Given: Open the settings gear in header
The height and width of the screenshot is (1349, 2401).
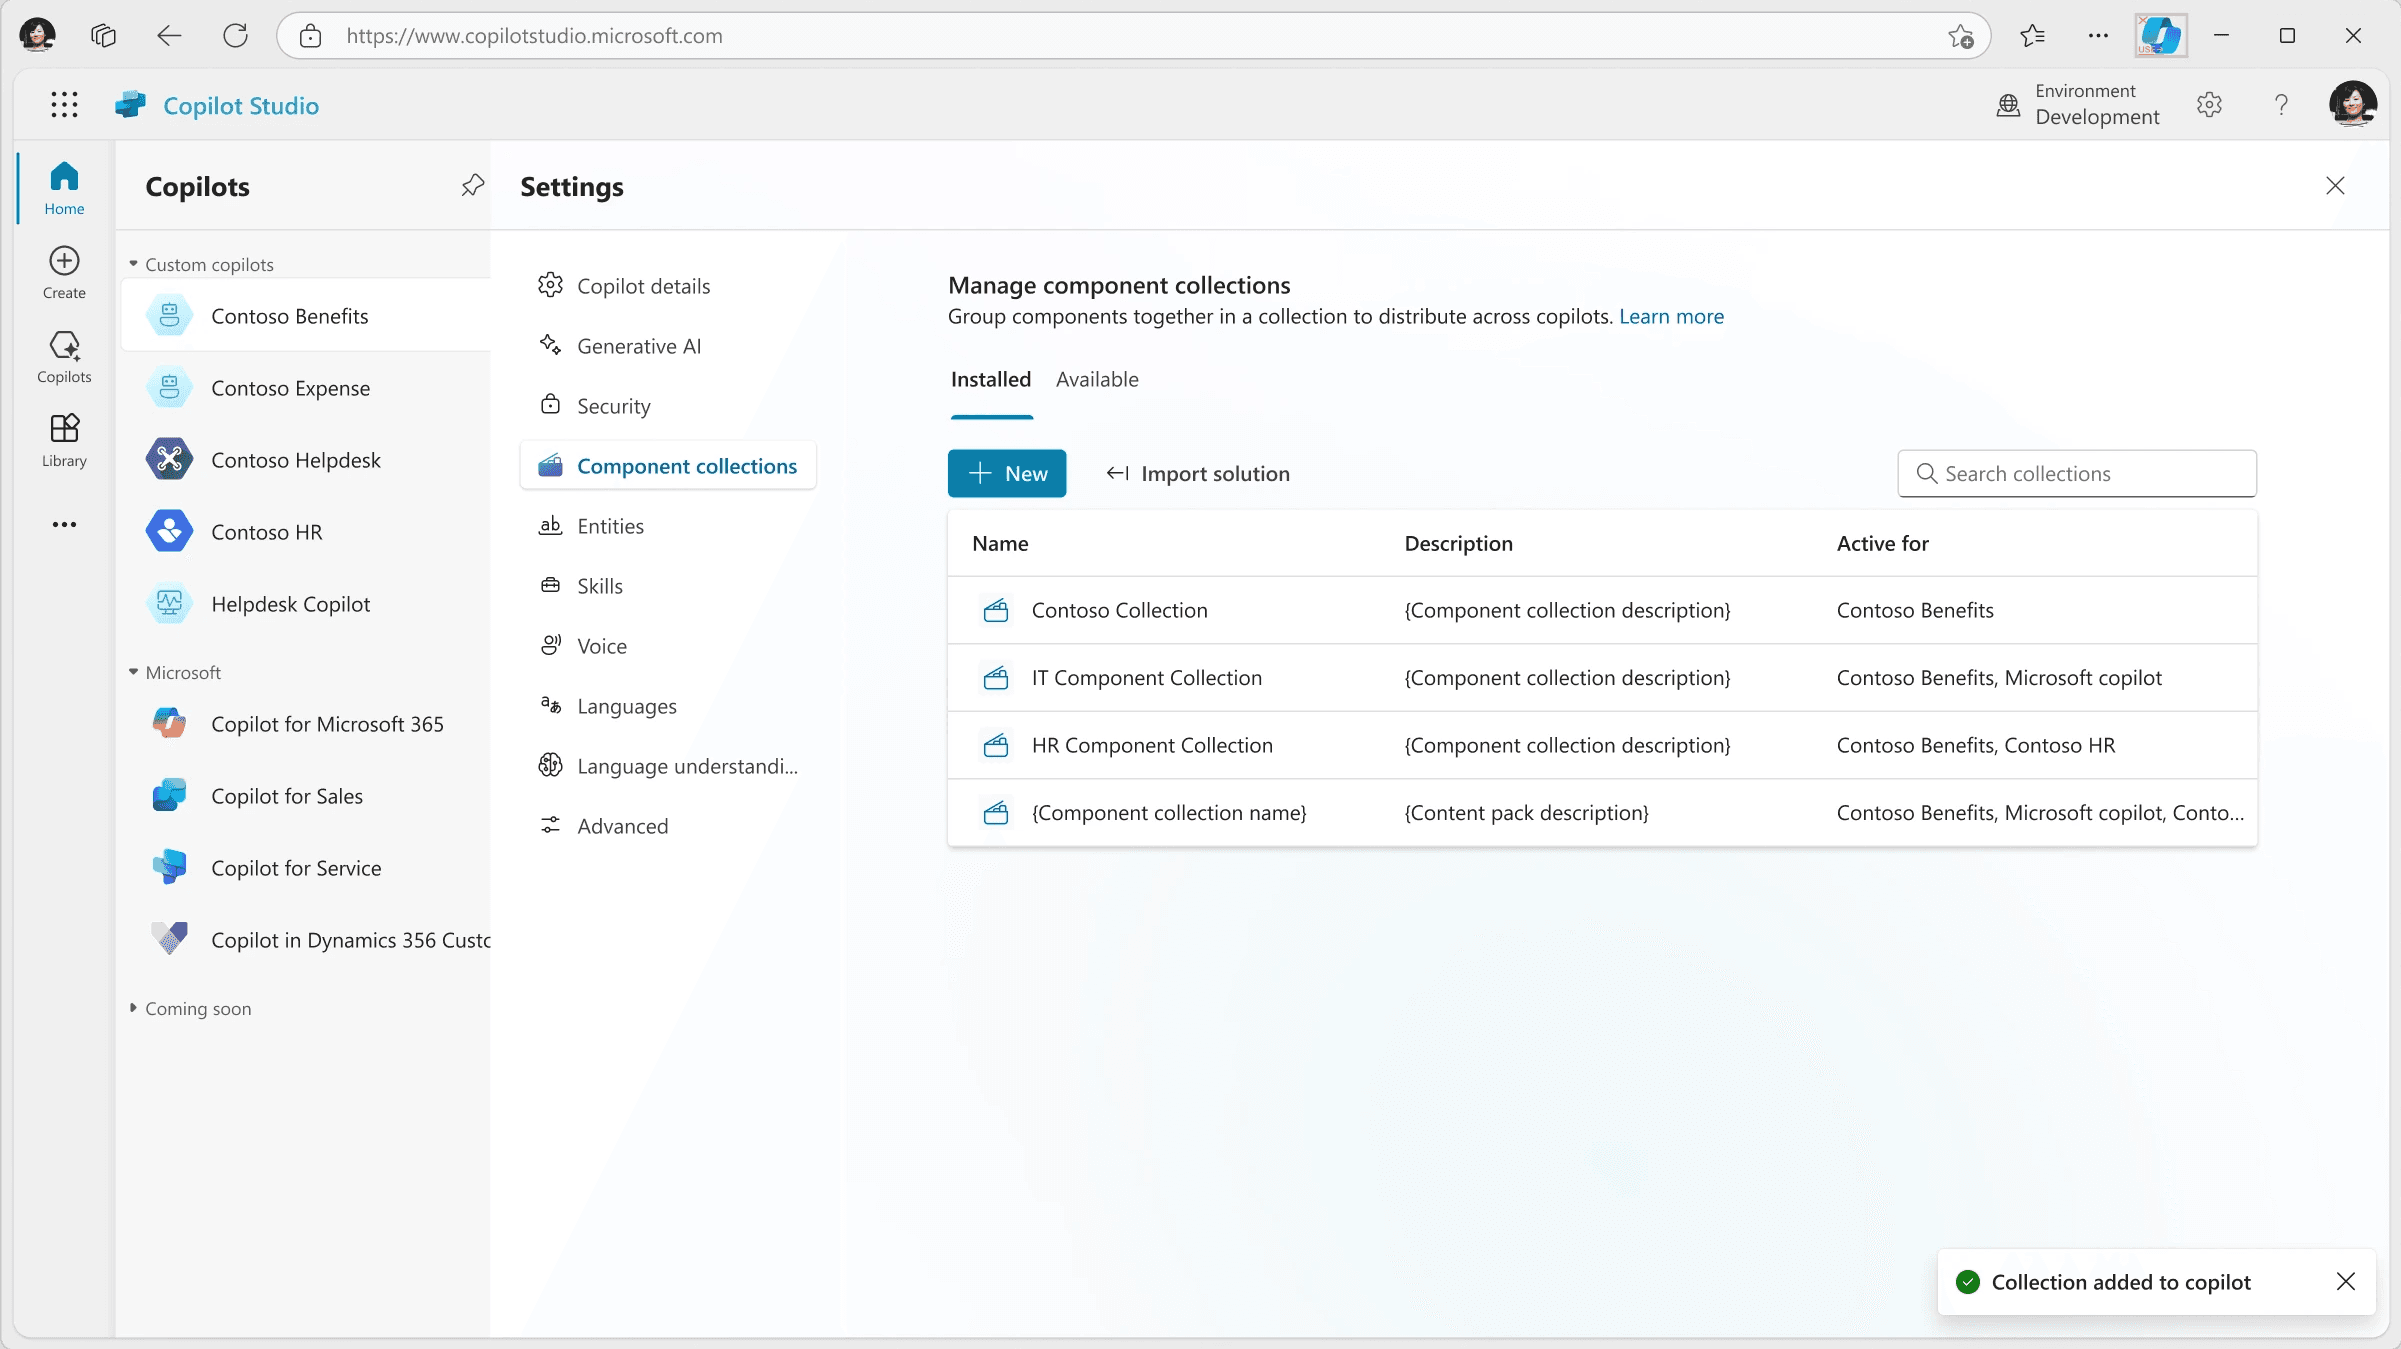Looking at the screenshot, I should point(2209,105).
